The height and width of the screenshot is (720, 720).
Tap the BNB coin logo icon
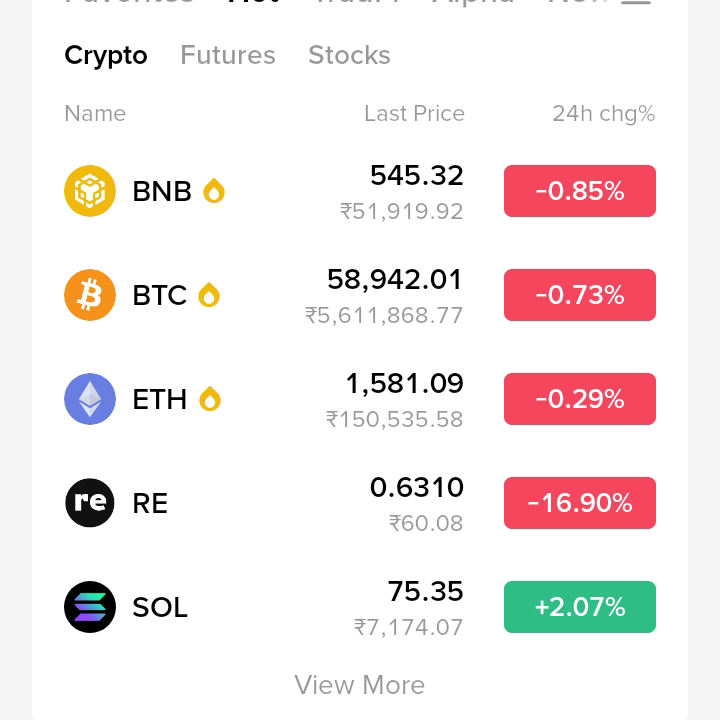[x=90, y=191]
